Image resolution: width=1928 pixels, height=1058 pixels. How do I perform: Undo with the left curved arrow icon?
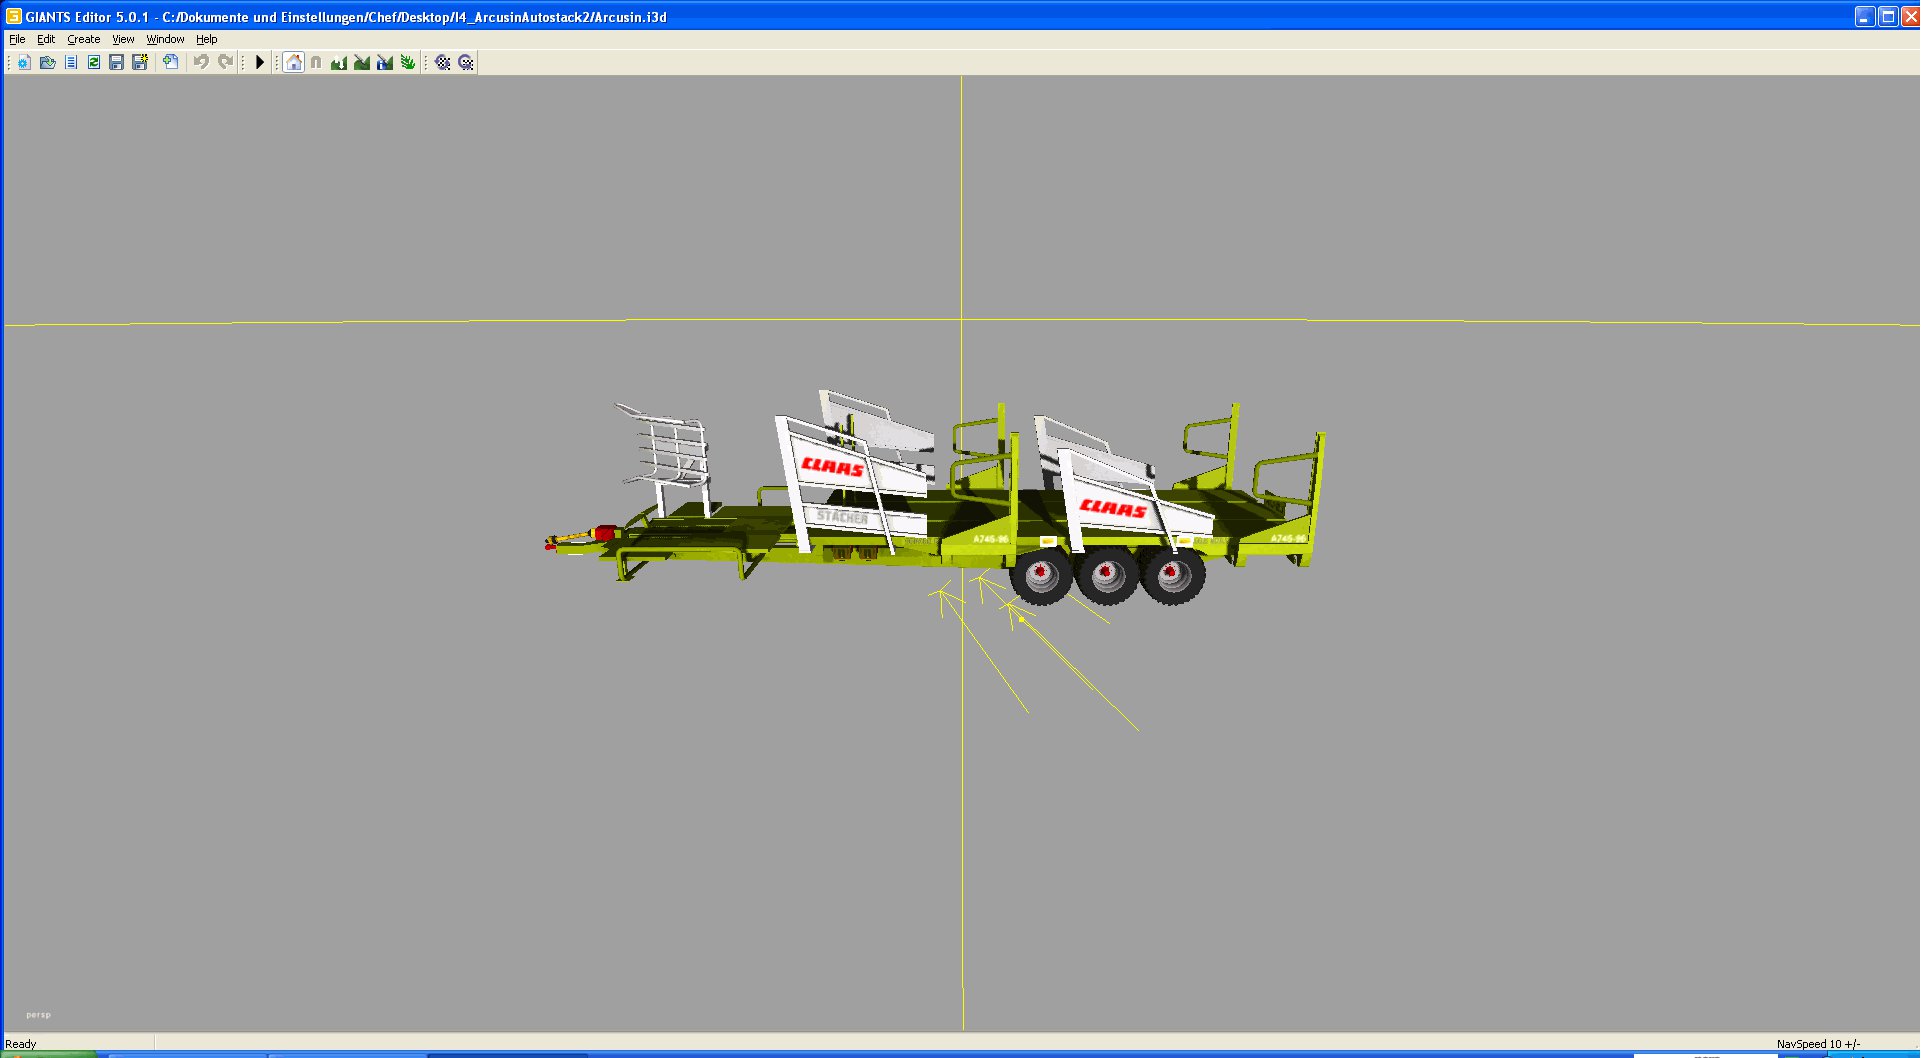tap(201, 62)
